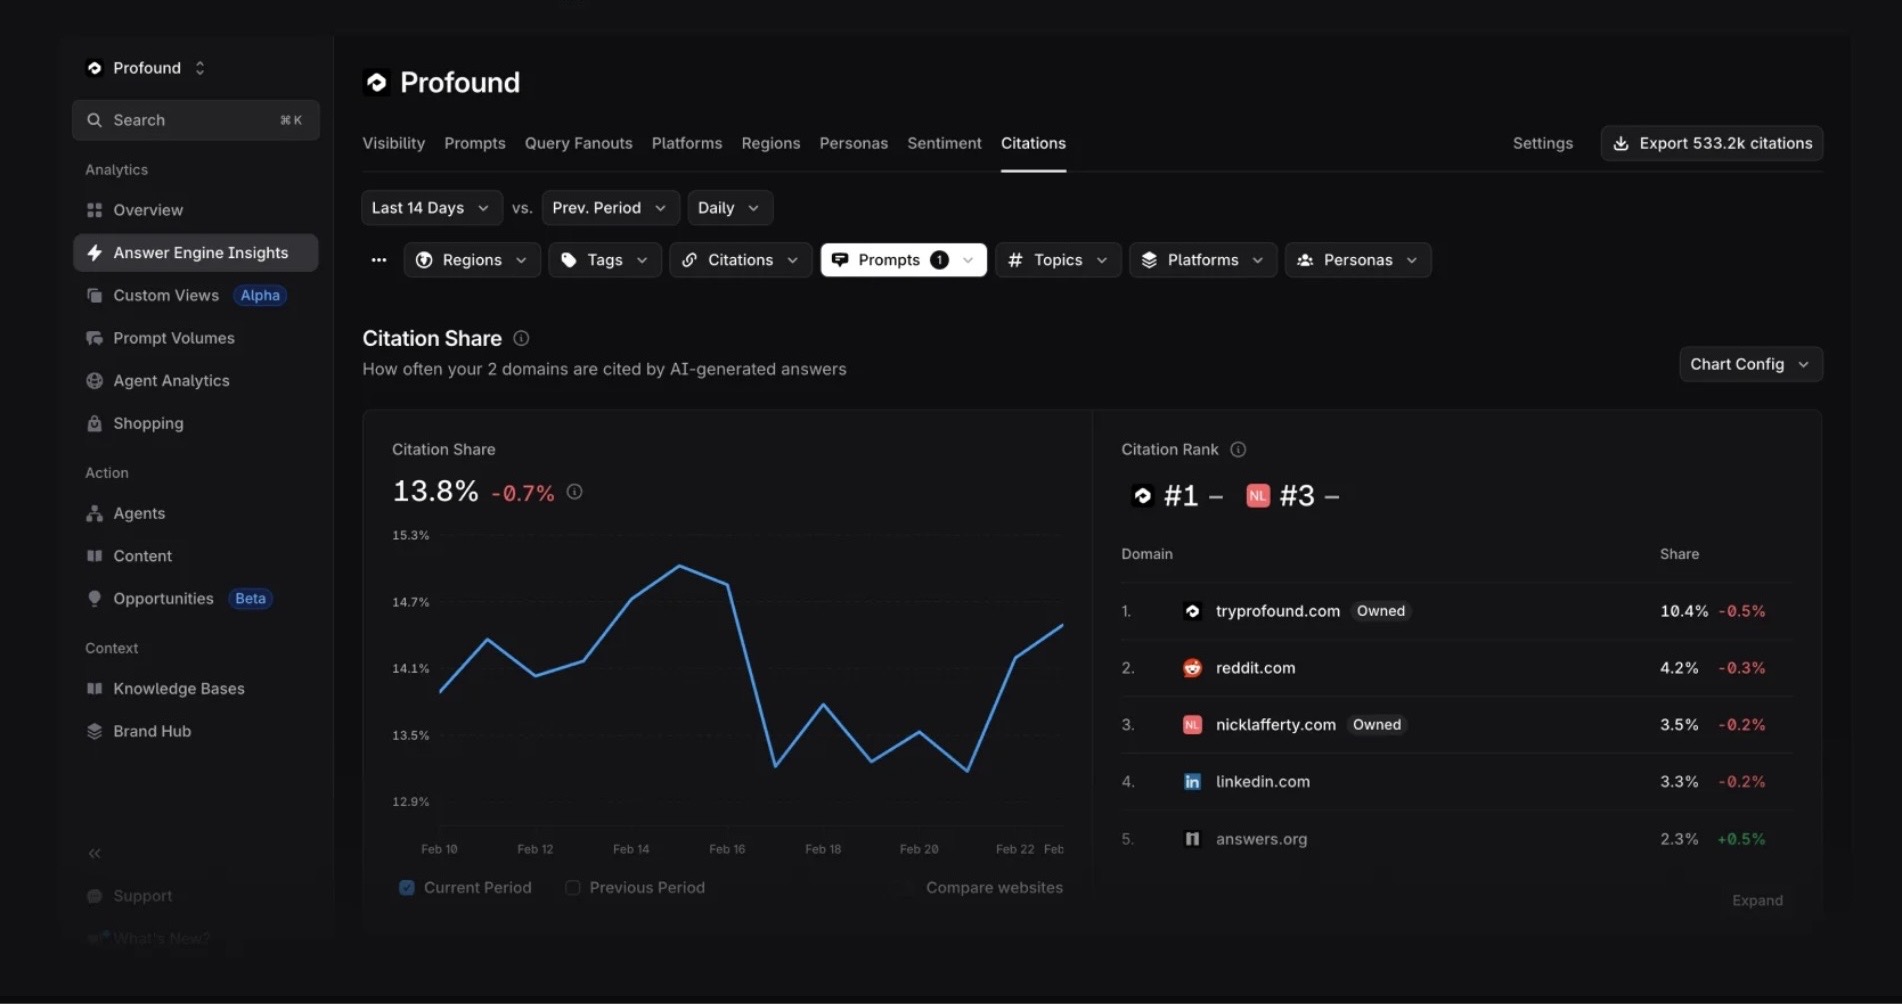The image size is (1902, 1004).
Task: Click the Custom Views icon
Action: pos(94,296)
